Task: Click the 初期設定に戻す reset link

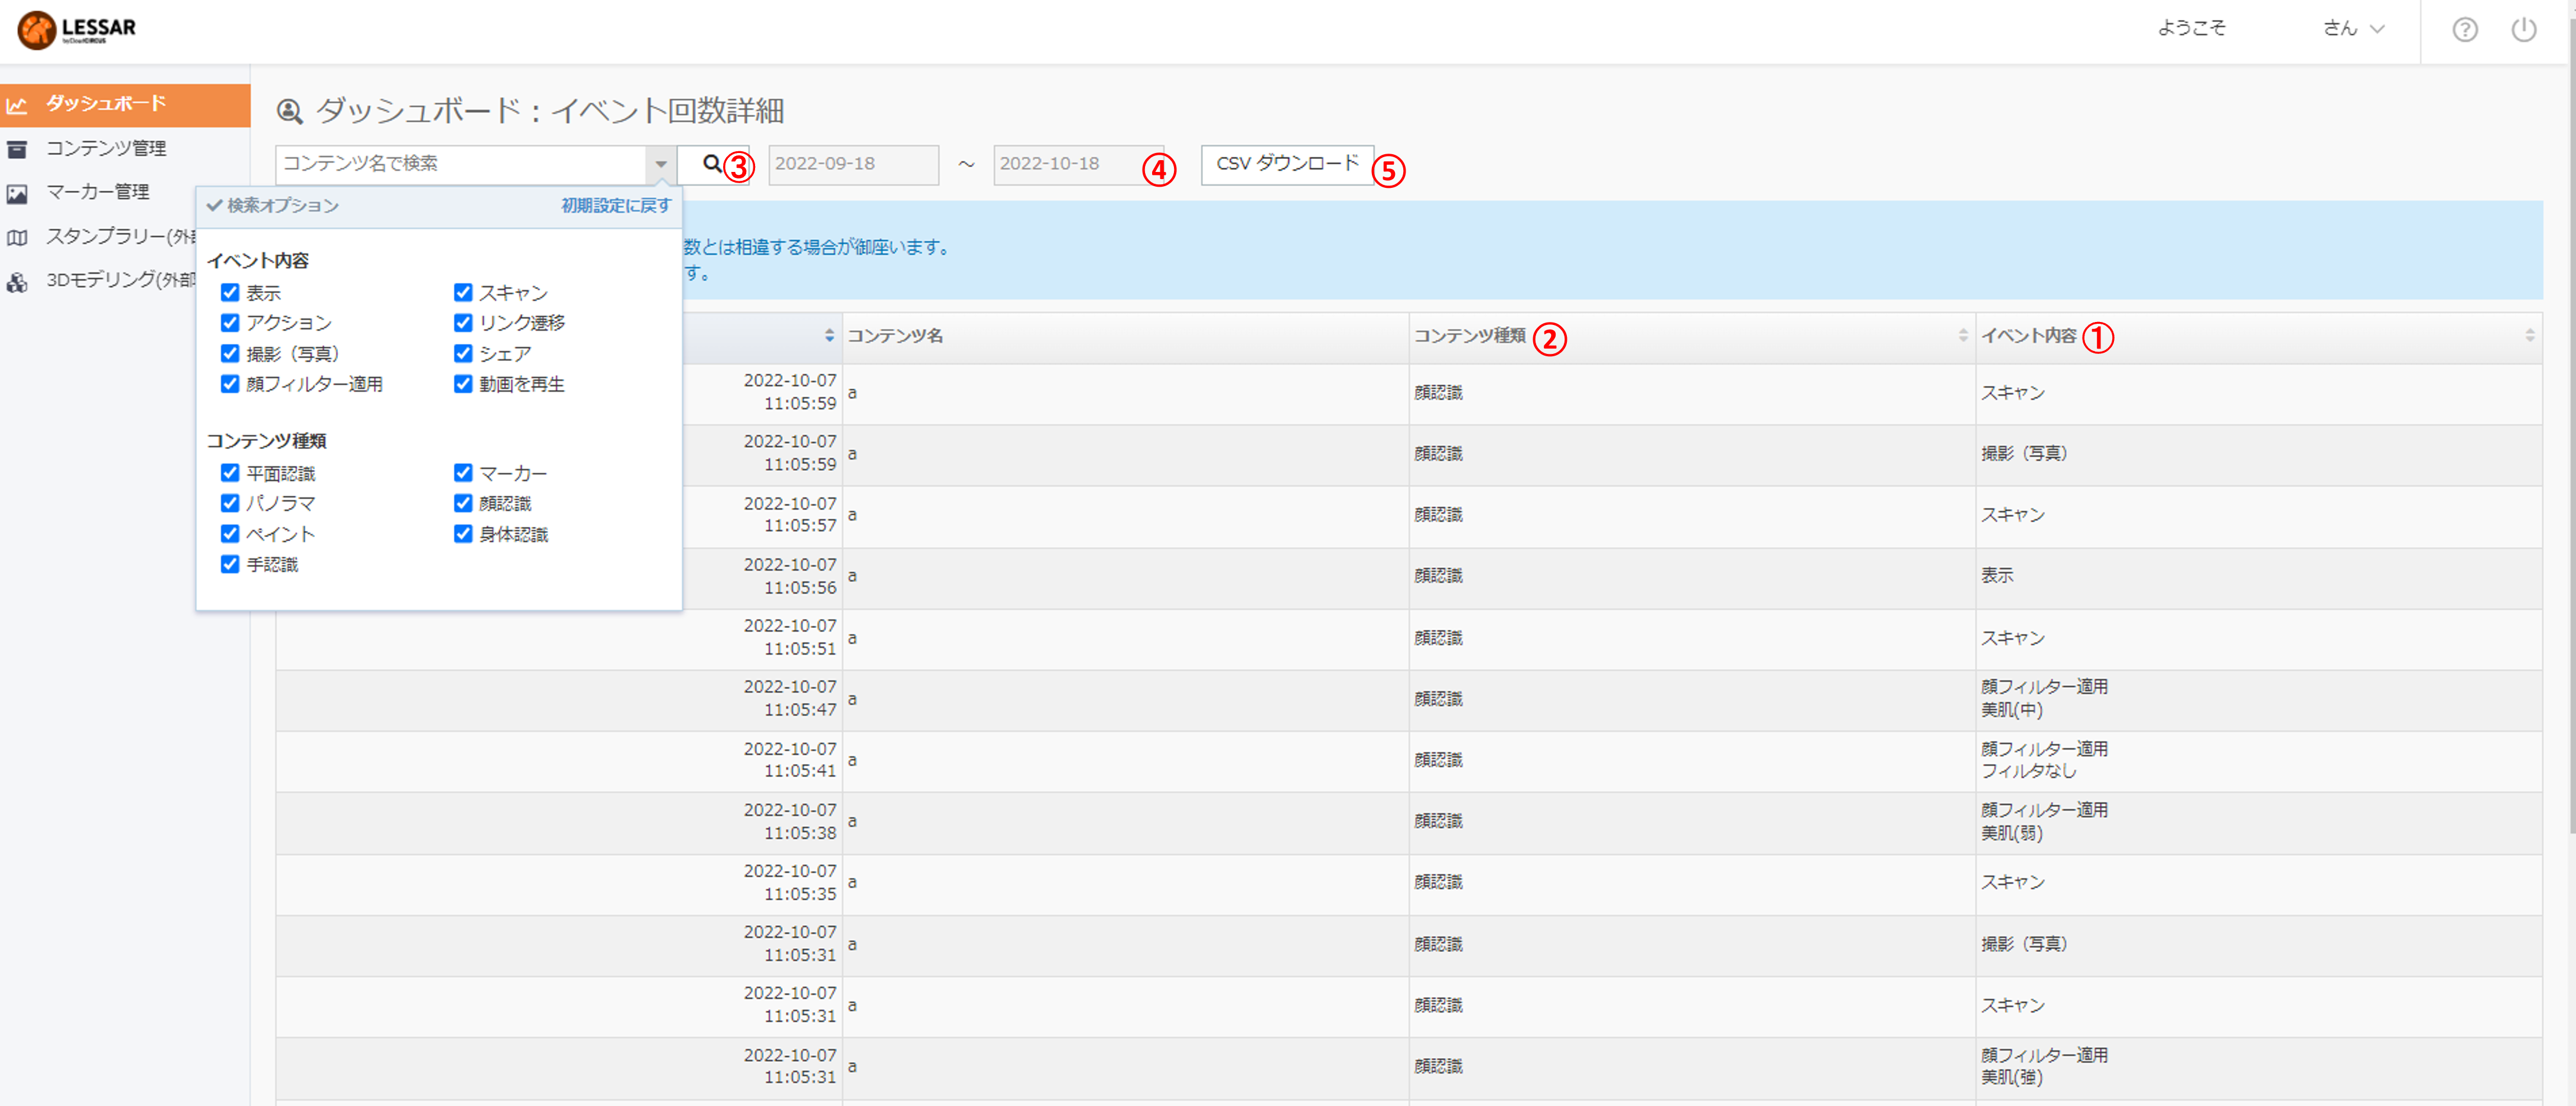Action: click(616, 206)
